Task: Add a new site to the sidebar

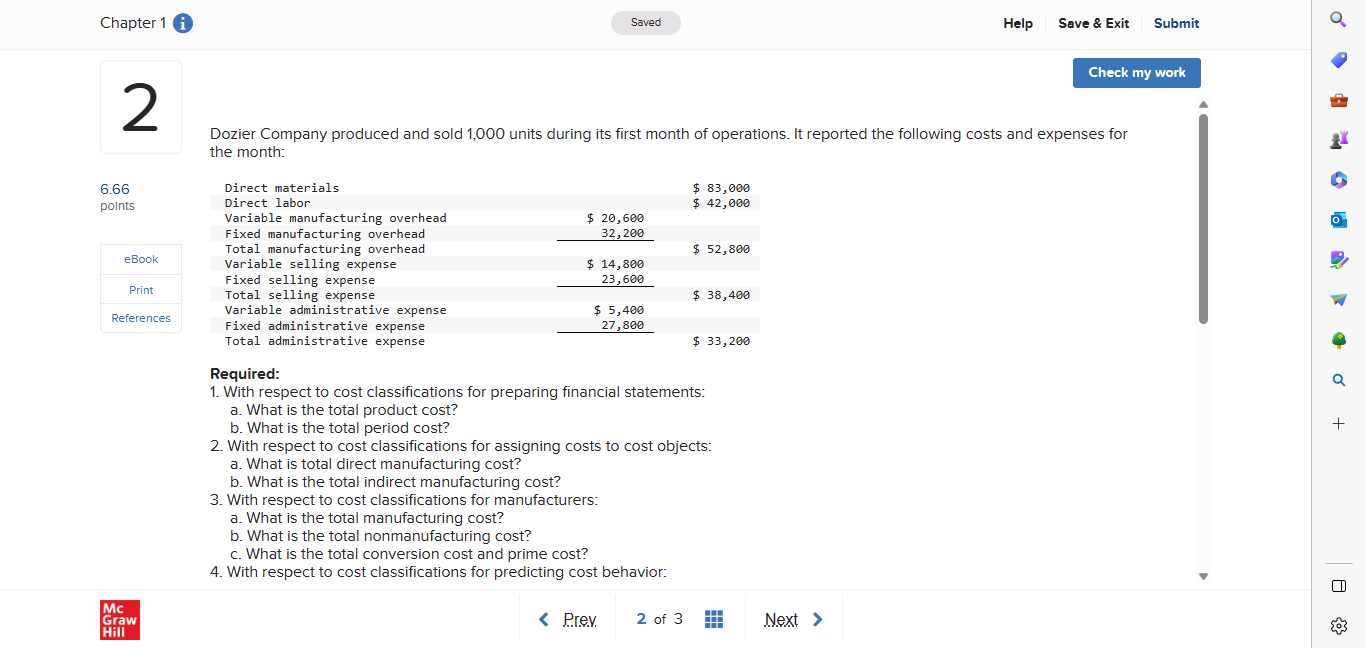Action: pos(1338,422)
